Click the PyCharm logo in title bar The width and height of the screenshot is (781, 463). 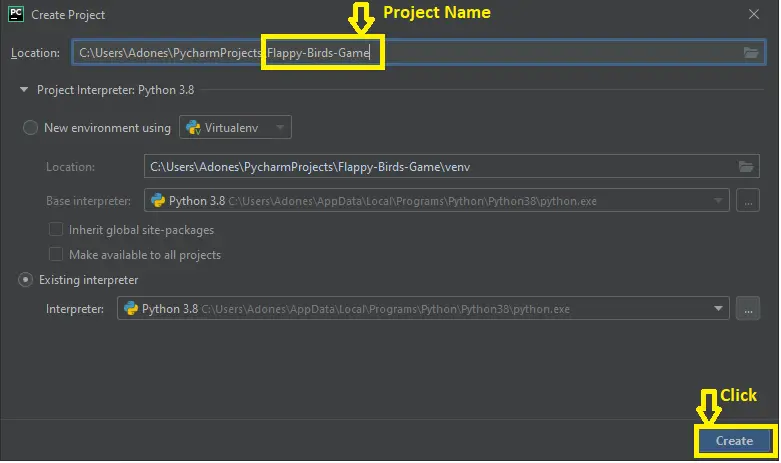(16, 14)
